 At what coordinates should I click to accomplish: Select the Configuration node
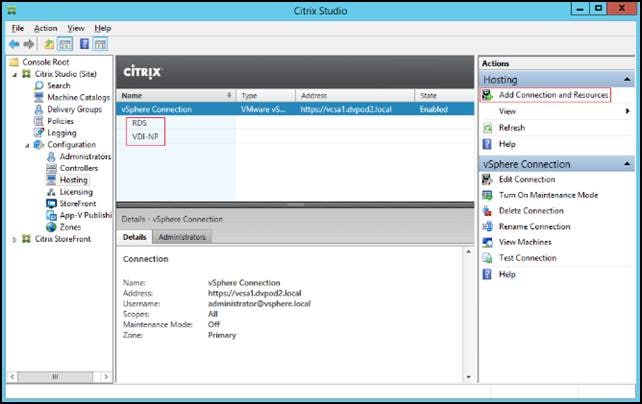click(72, 144)
